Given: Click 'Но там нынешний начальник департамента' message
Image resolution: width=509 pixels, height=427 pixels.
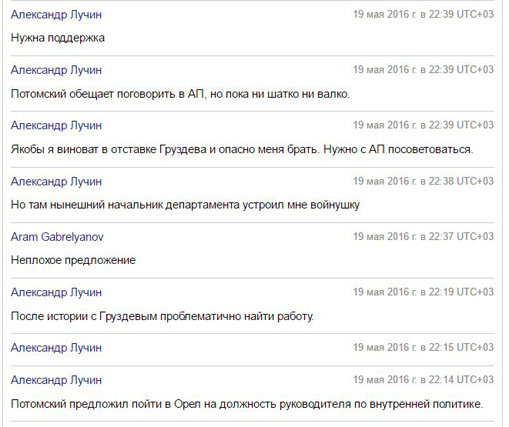Looking at the screenshot, I should click(185, 205).
